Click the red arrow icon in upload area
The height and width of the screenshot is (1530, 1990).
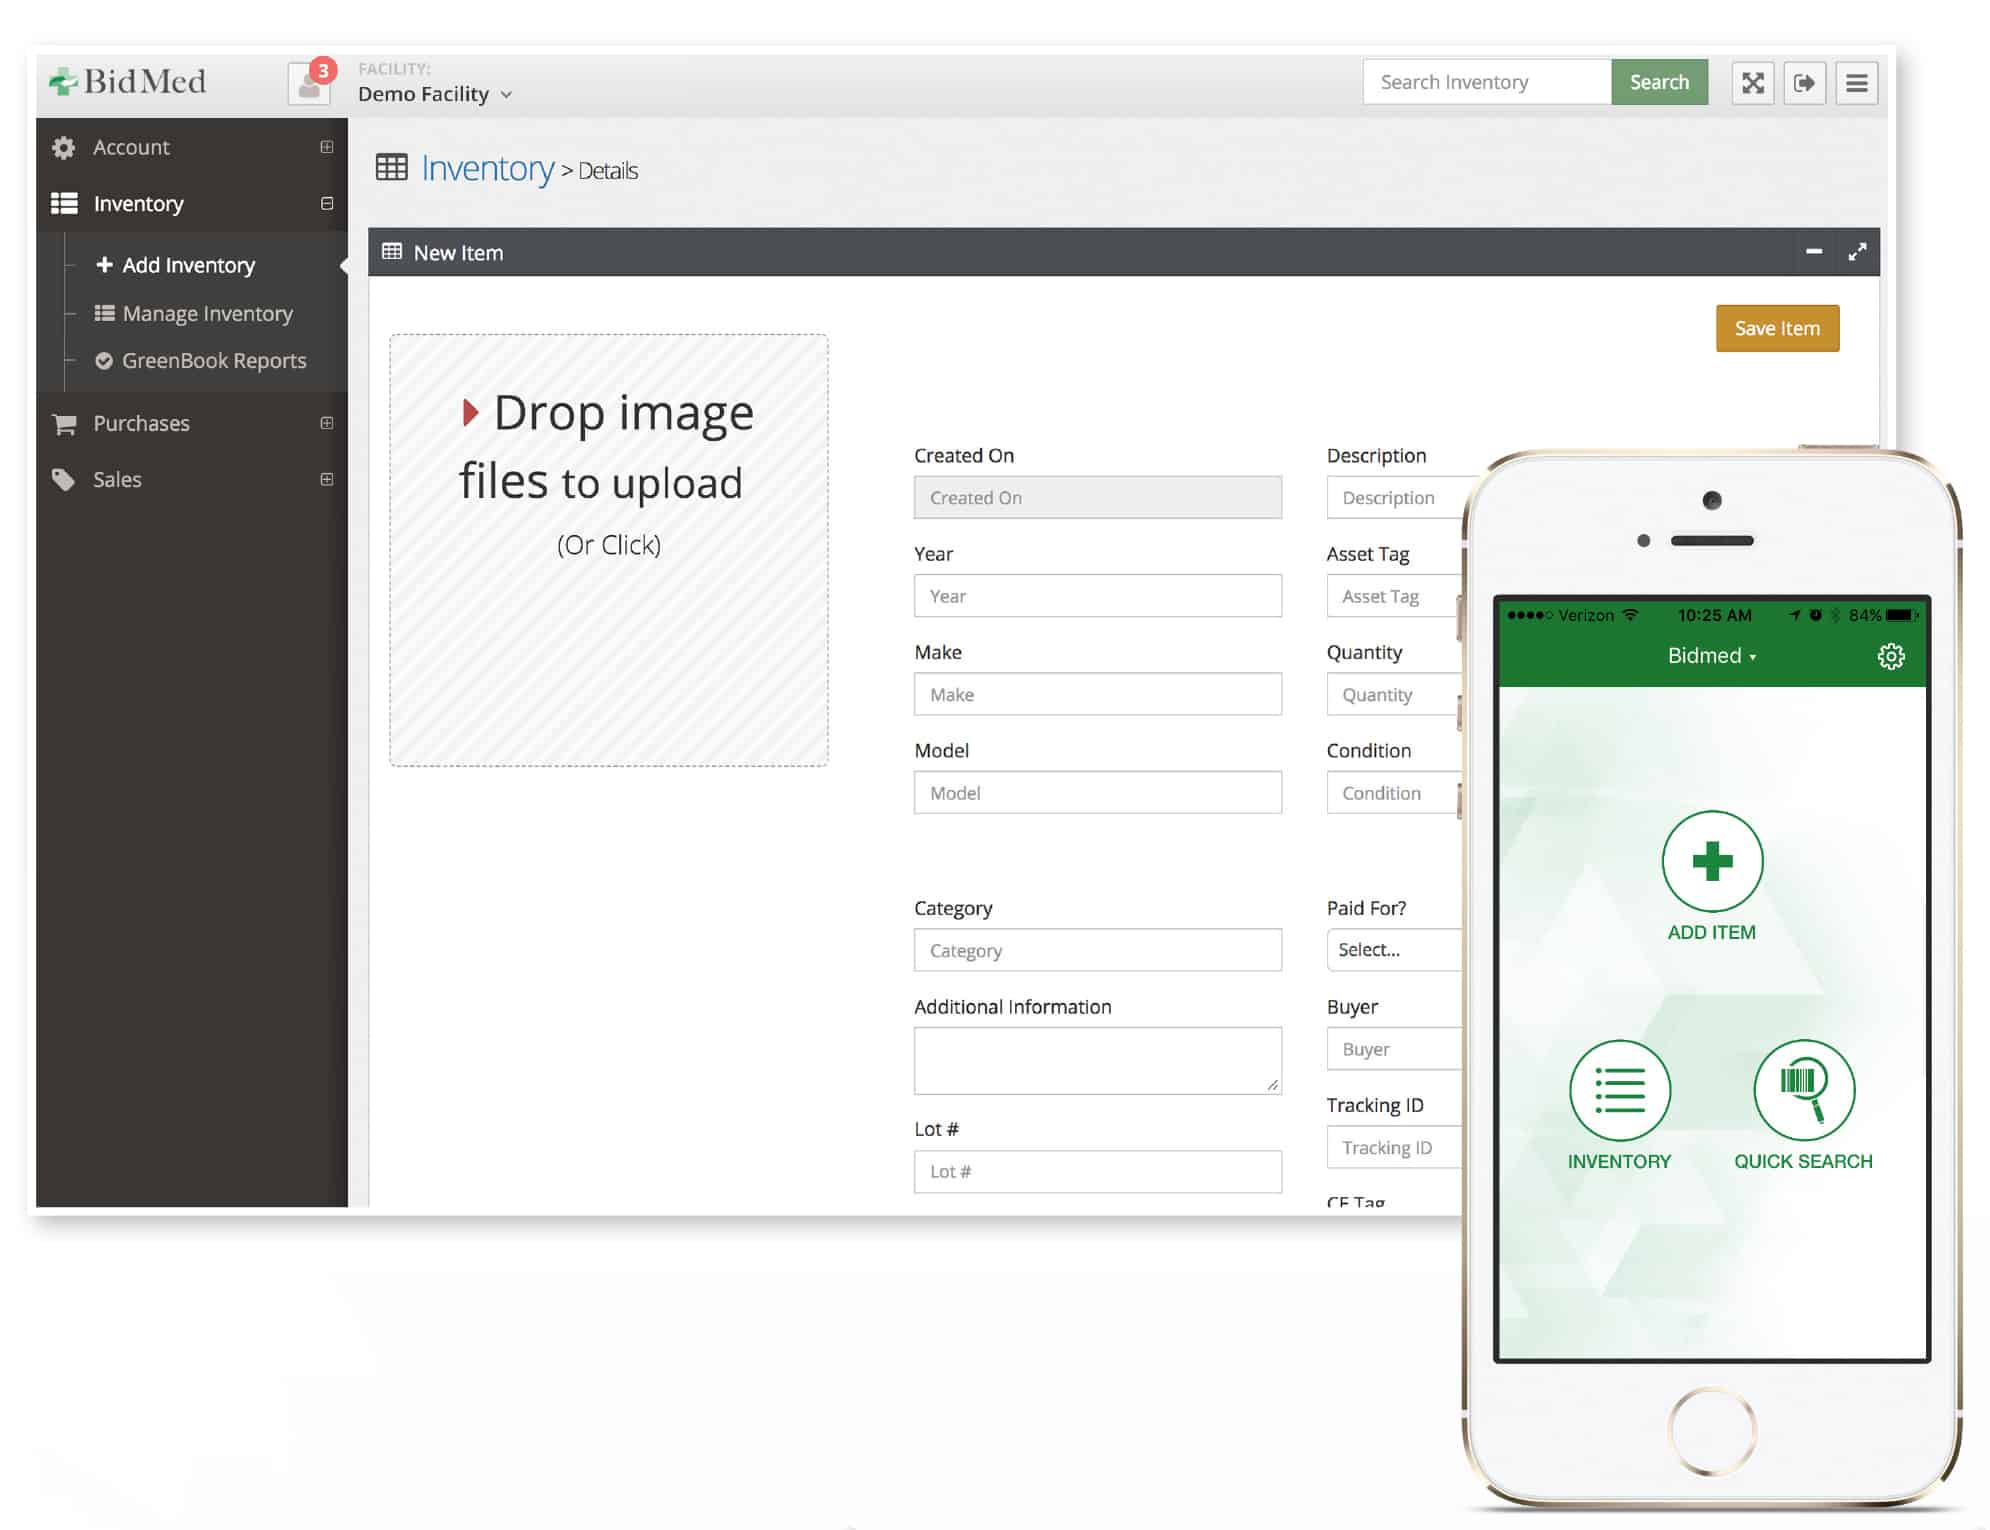click(470, 412)
